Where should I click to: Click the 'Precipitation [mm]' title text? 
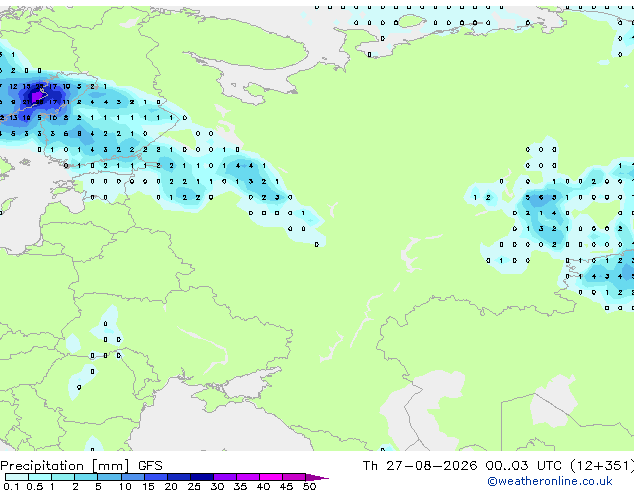coord(65,466)
